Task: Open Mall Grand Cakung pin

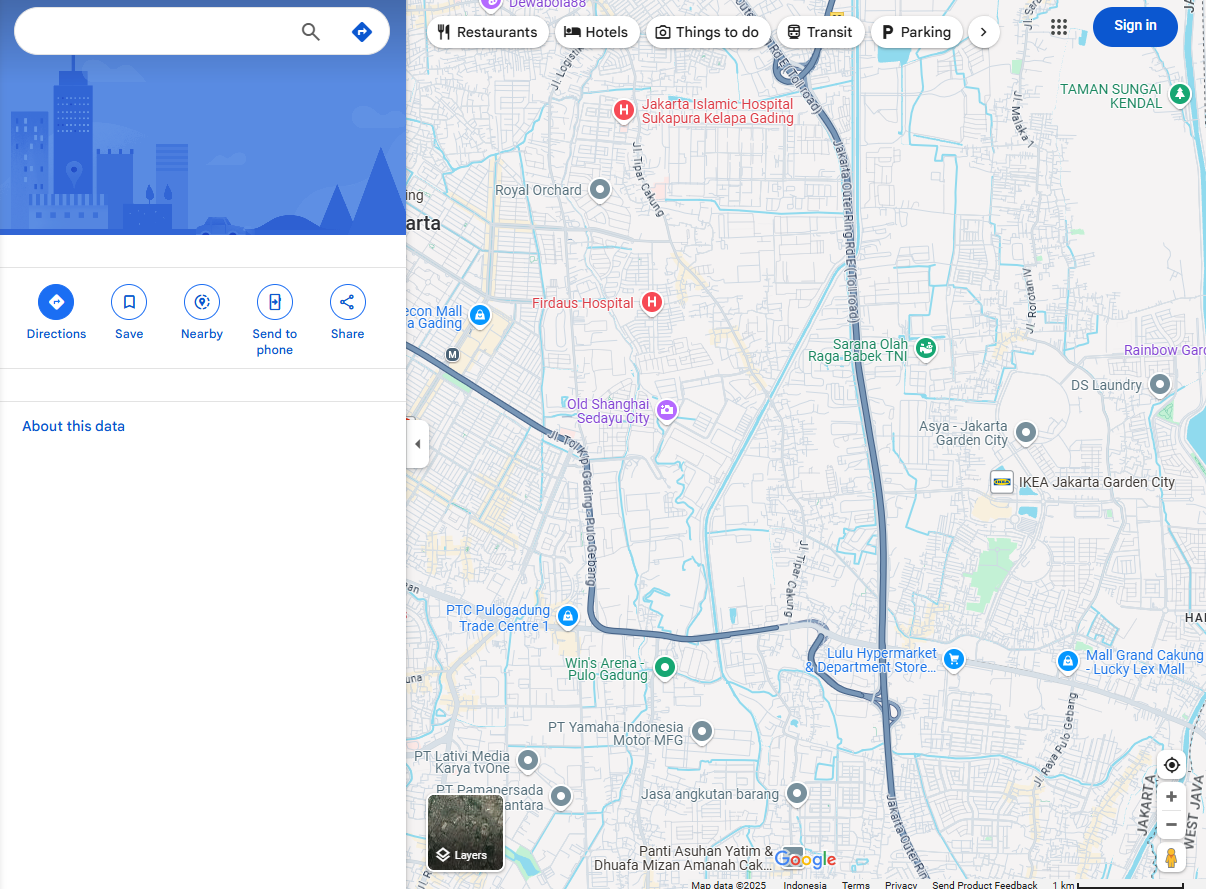Action: (x=1068, y=661)
